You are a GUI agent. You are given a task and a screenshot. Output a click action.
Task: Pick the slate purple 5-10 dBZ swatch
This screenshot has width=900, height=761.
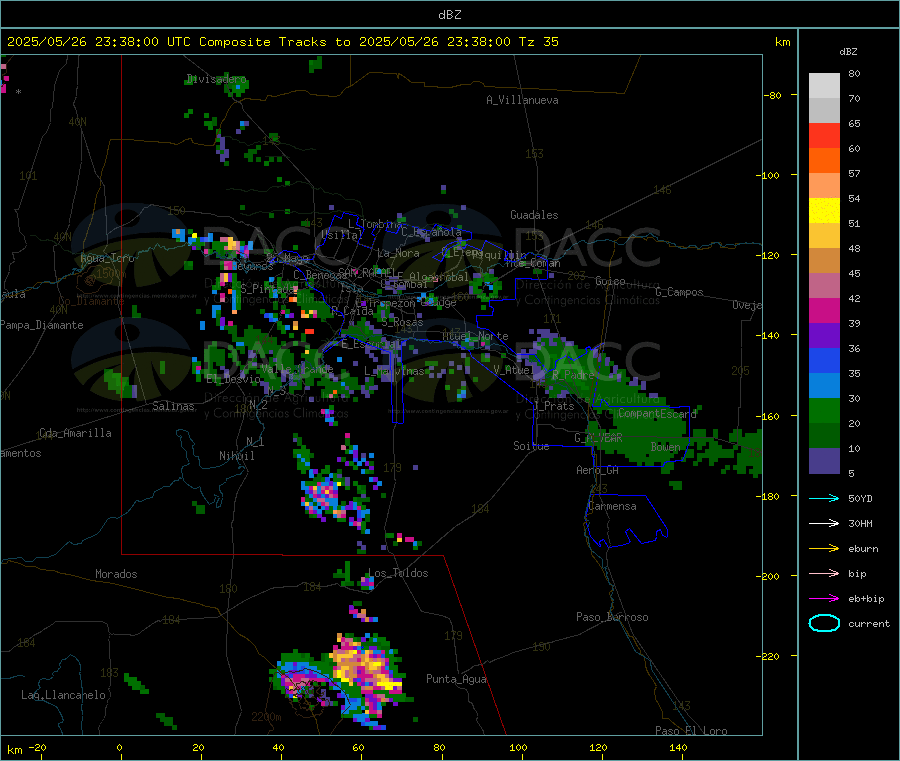(824, 461)
